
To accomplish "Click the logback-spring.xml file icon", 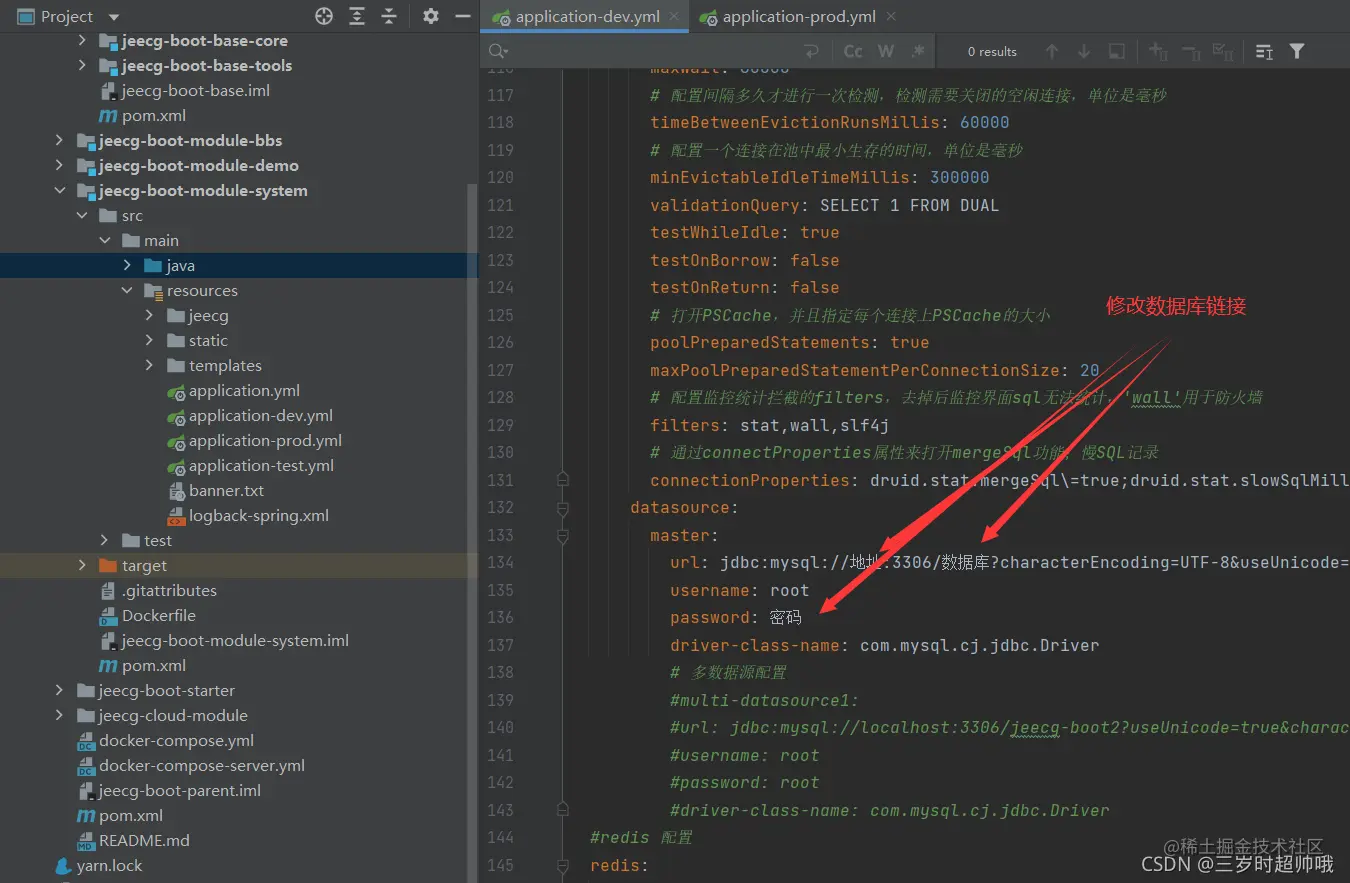I will click(x=176, y=516).
